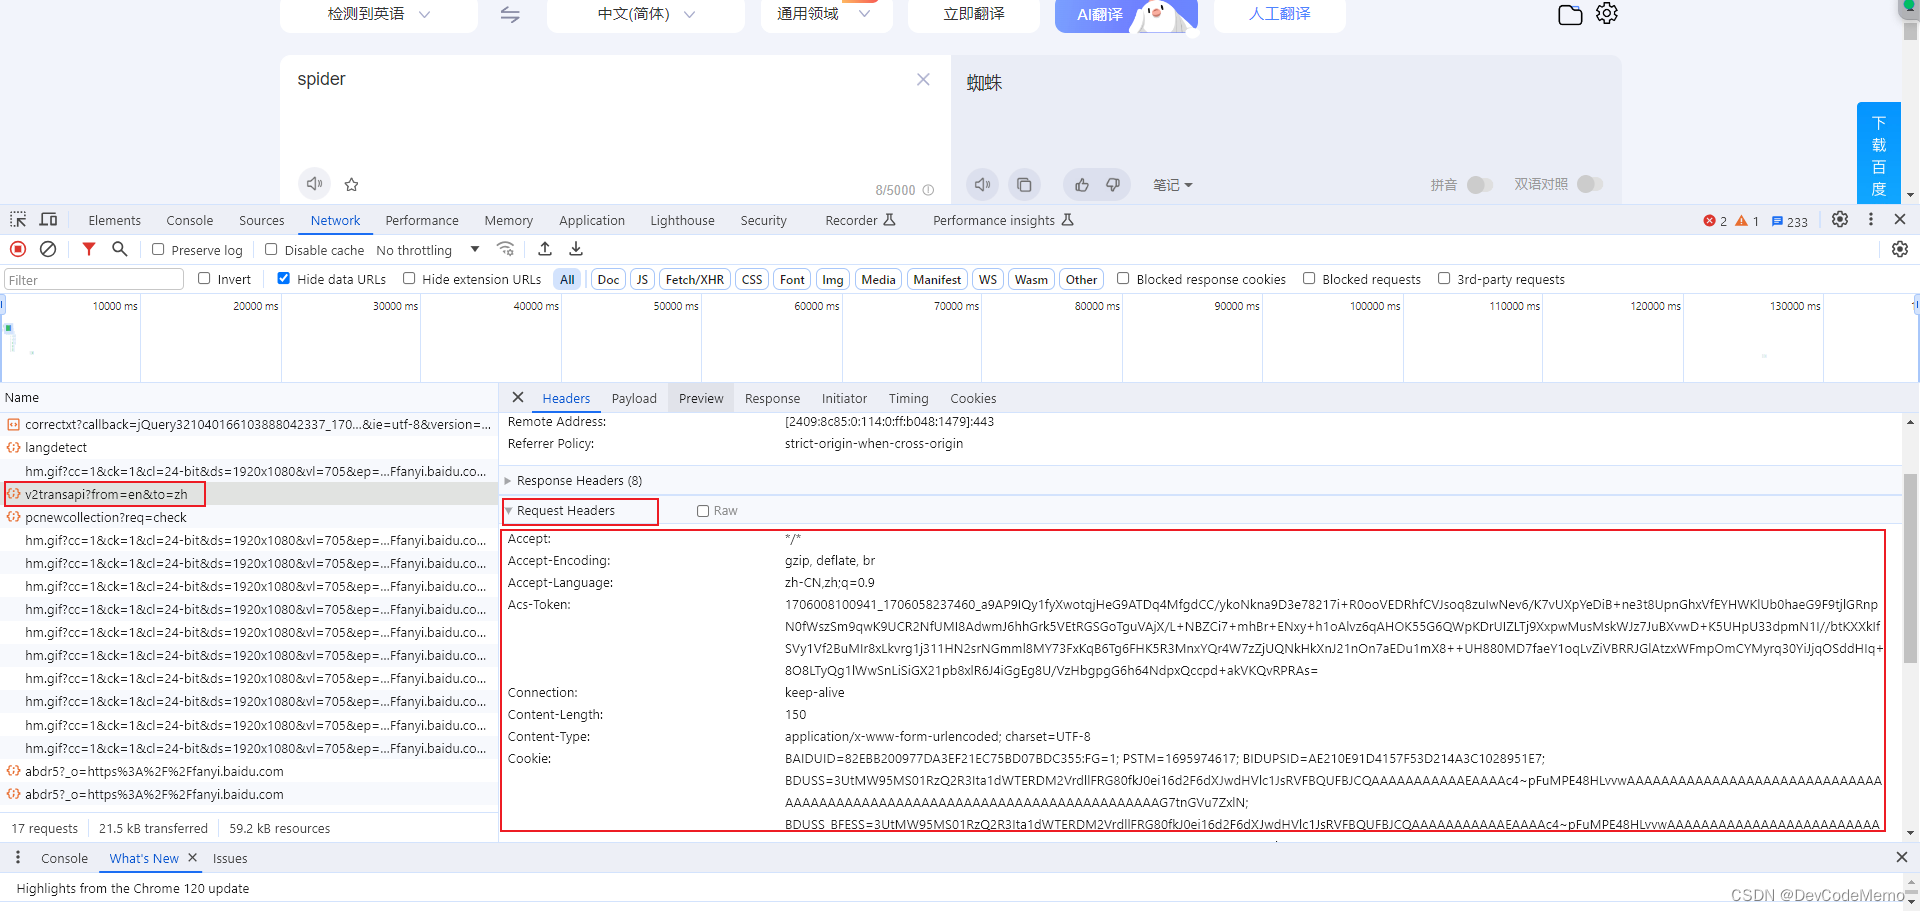The width and height of the screenshot is (1920, 911).
Task: Check 3rd-party requests checkbox
Action: 1444,279
